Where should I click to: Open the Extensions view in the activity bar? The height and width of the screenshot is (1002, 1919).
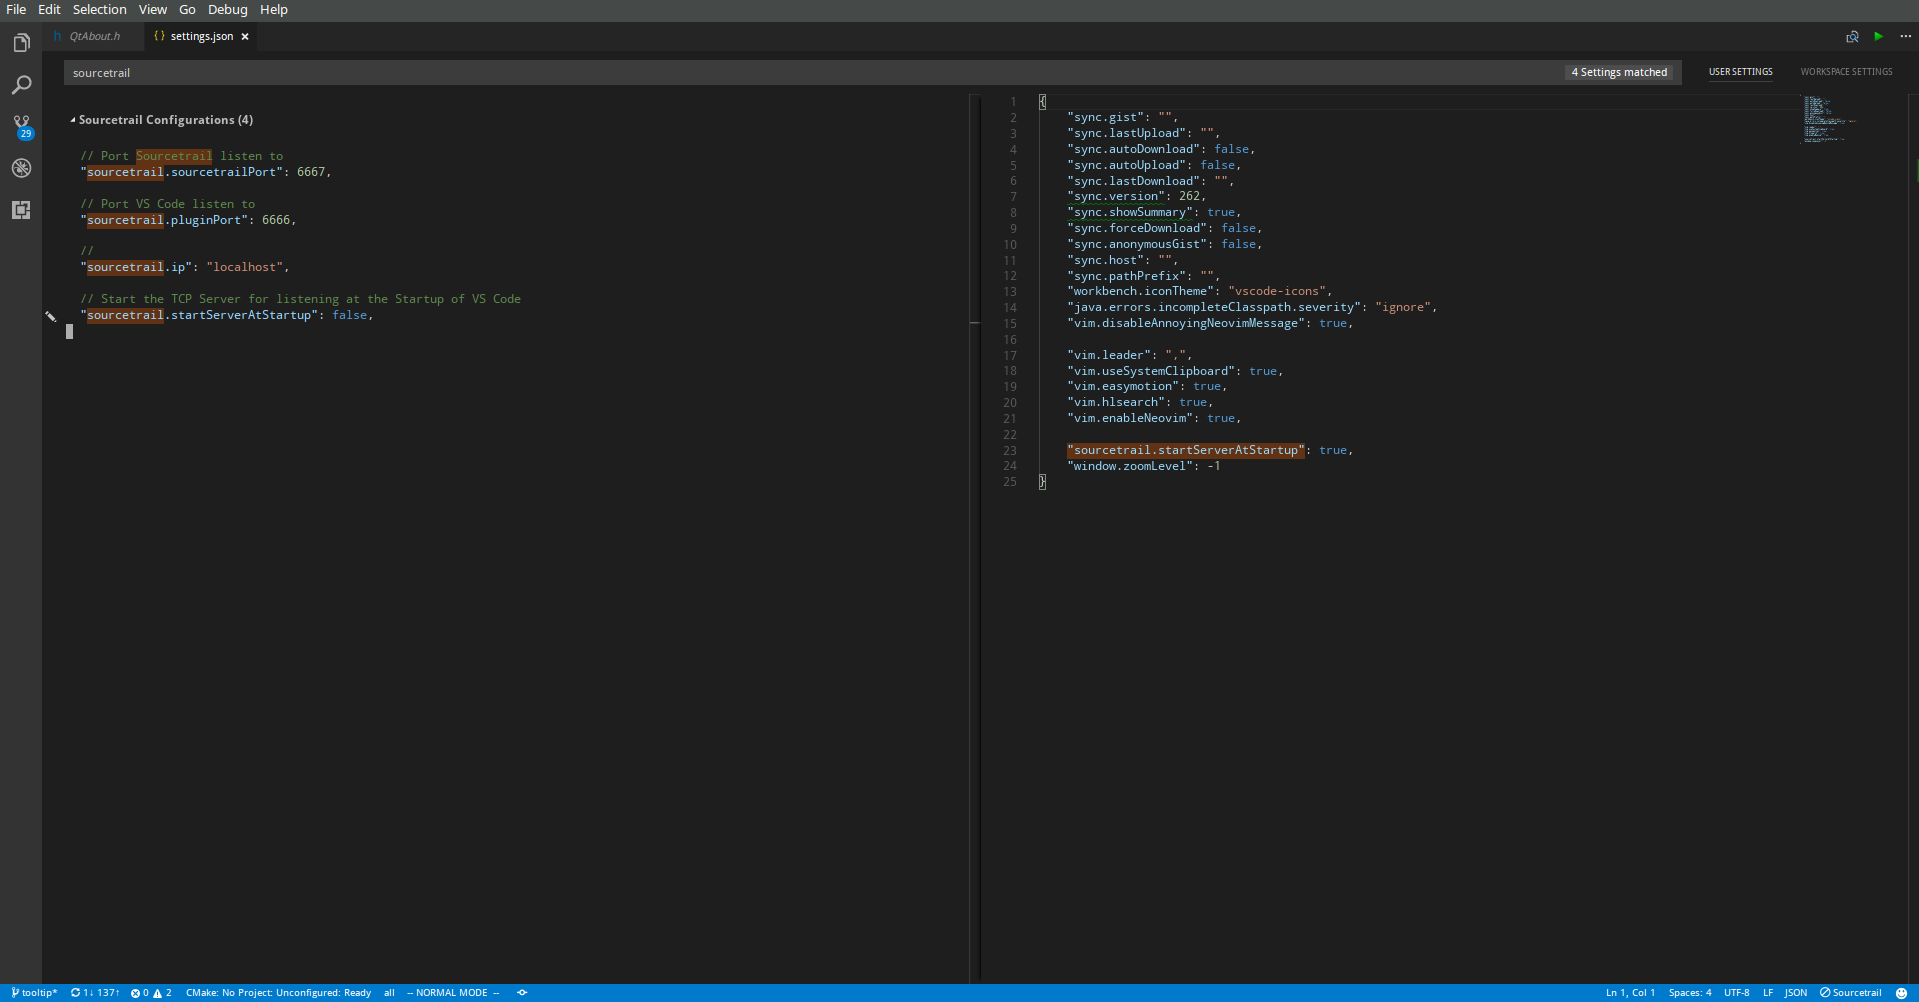21,210
